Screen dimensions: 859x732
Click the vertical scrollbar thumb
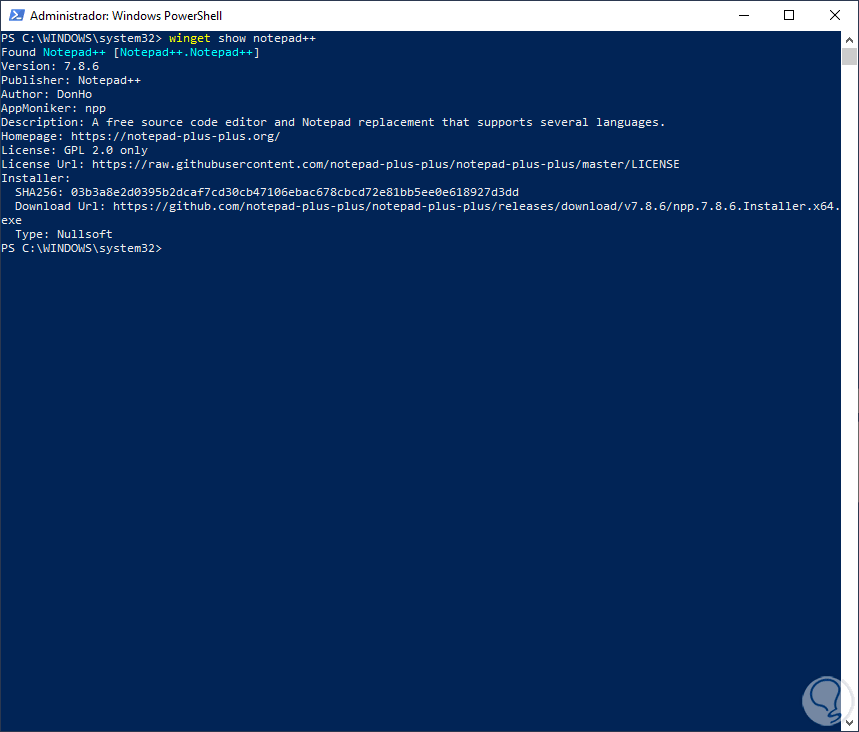[849, 56]
